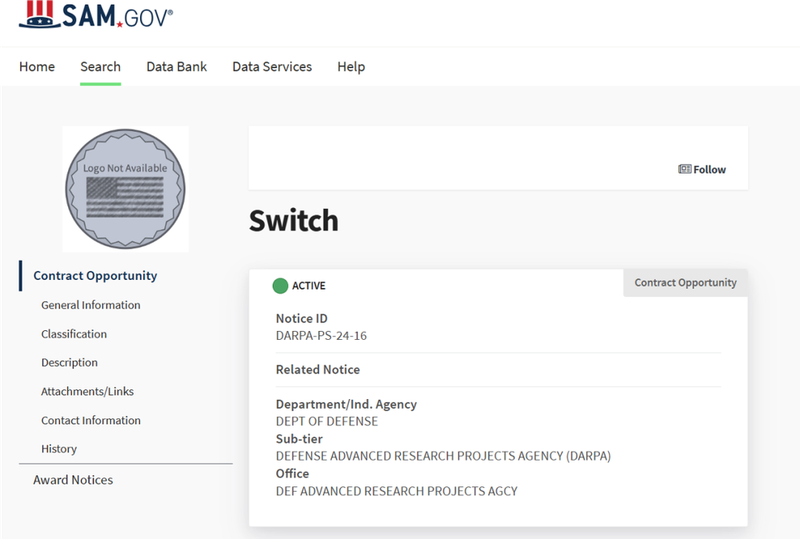Open the Home navigation item

point(37,67)
